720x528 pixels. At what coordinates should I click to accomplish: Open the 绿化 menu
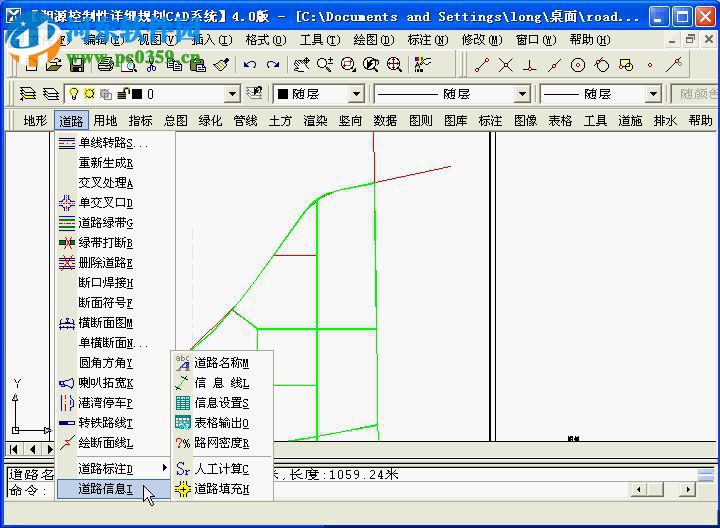210,121
